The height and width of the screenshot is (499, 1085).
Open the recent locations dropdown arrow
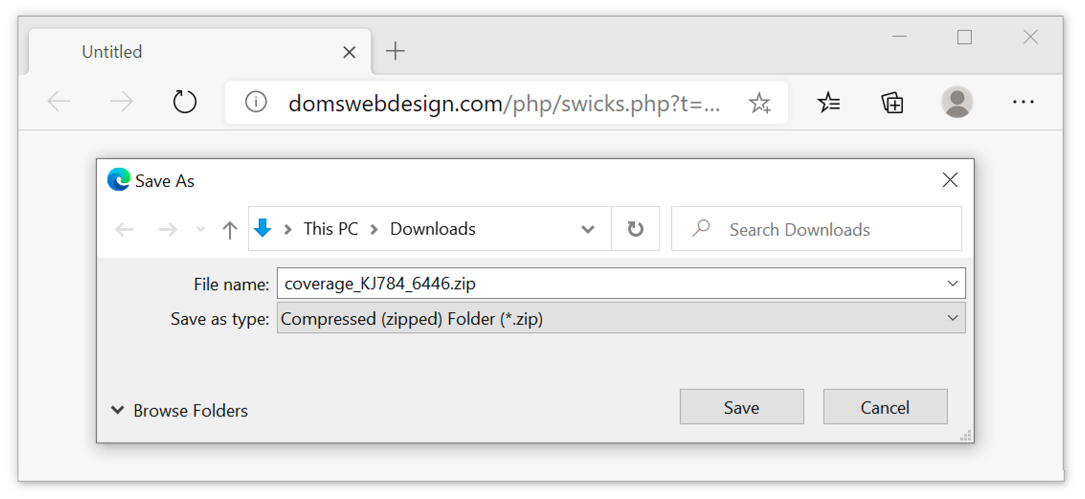201,230
